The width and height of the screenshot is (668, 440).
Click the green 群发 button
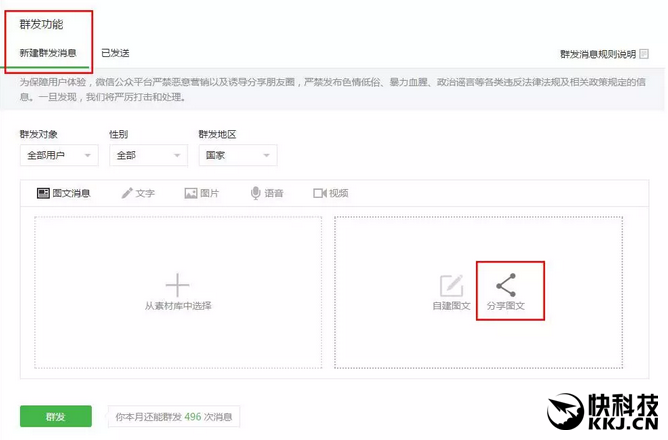(56, 416)
